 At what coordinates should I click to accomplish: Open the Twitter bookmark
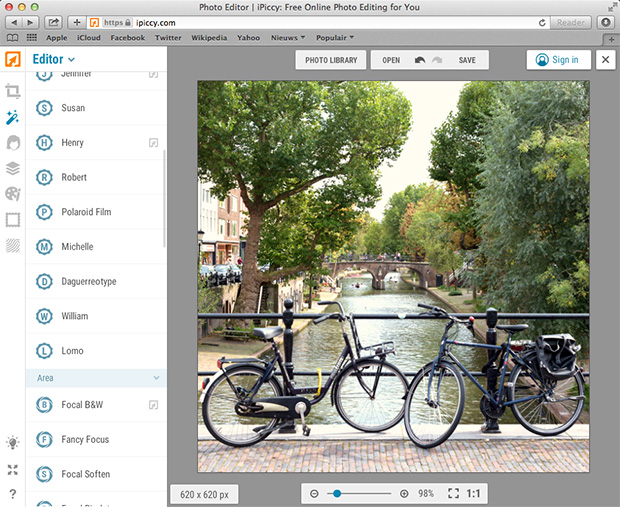click(168, 38)
